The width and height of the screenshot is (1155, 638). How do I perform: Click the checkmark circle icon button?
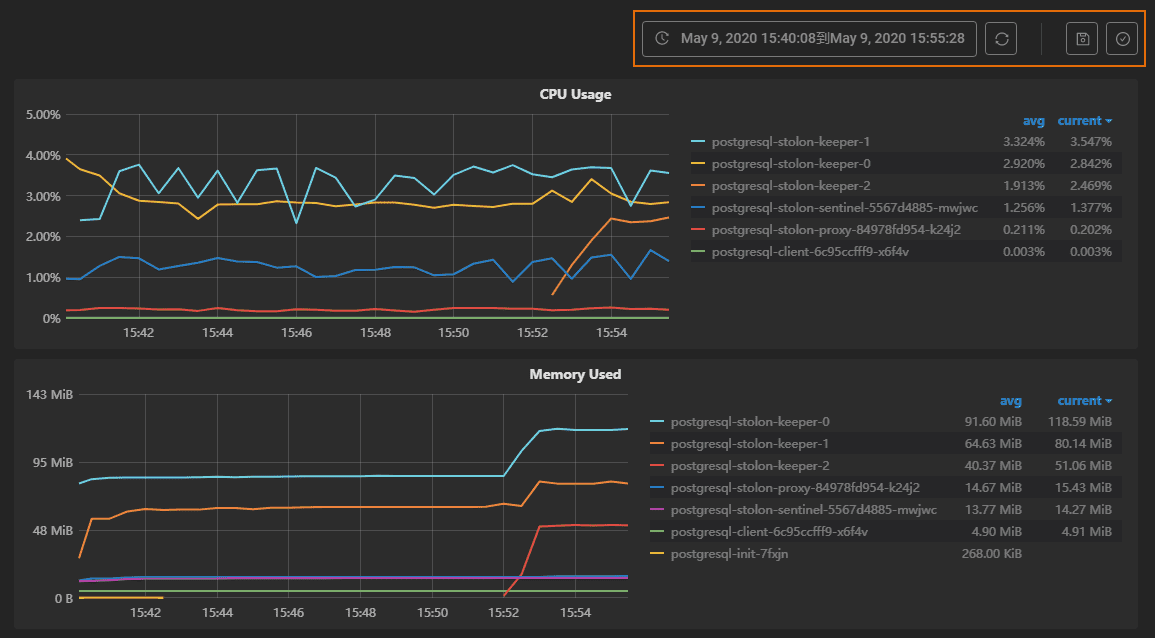[1122, 39]
